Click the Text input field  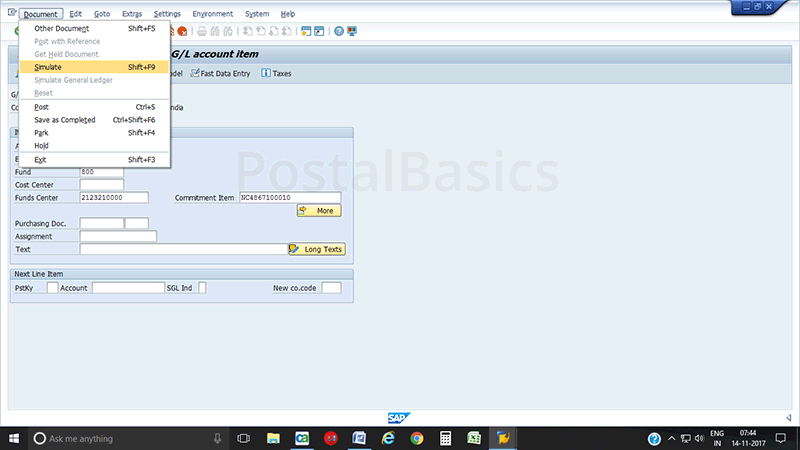pos(183,249)
